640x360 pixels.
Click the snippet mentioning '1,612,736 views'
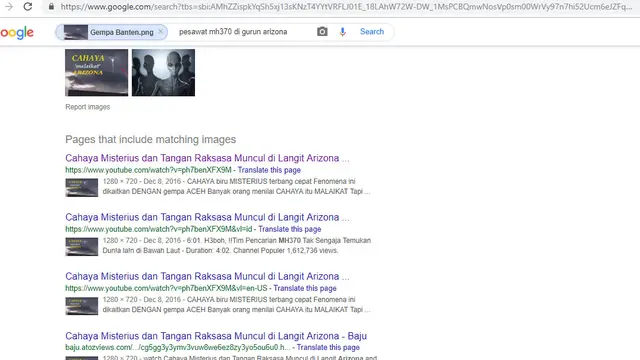click(x=237, y=245)
